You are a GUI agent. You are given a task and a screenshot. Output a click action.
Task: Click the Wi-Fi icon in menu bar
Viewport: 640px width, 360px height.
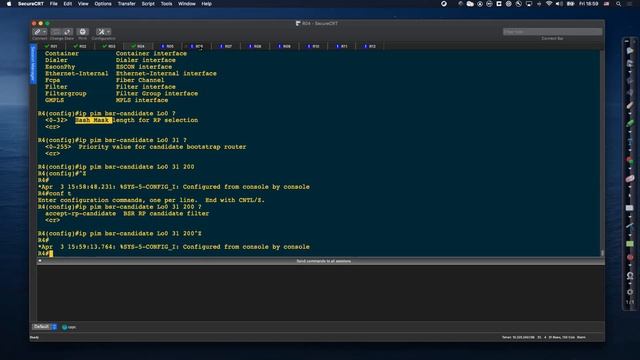[549, 4]
